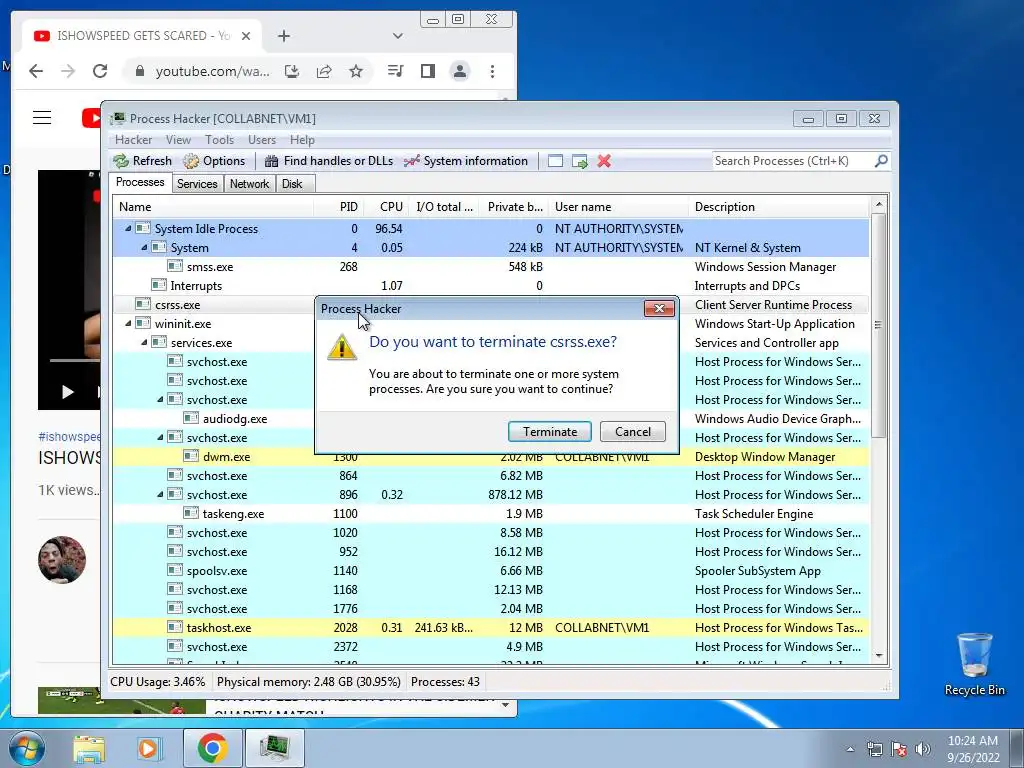
Task: Collapse services.exe tree node
Action: 144,342
